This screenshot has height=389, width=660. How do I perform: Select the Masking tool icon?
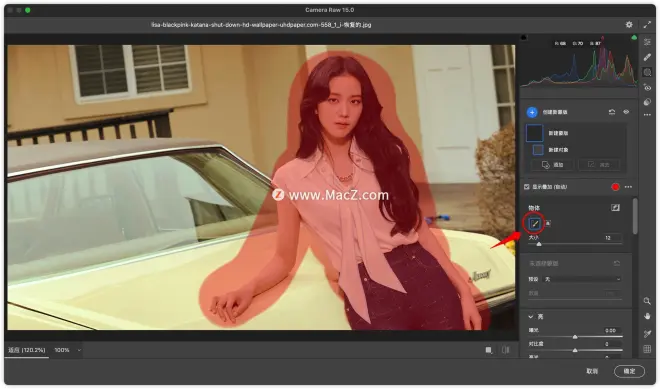click(647, 72)
